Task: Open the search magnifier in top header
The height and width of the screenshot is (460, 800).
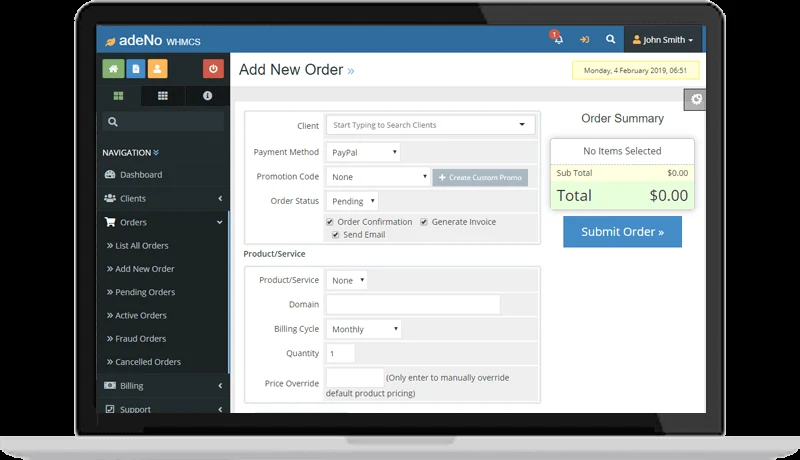Action: pos(610,39)
